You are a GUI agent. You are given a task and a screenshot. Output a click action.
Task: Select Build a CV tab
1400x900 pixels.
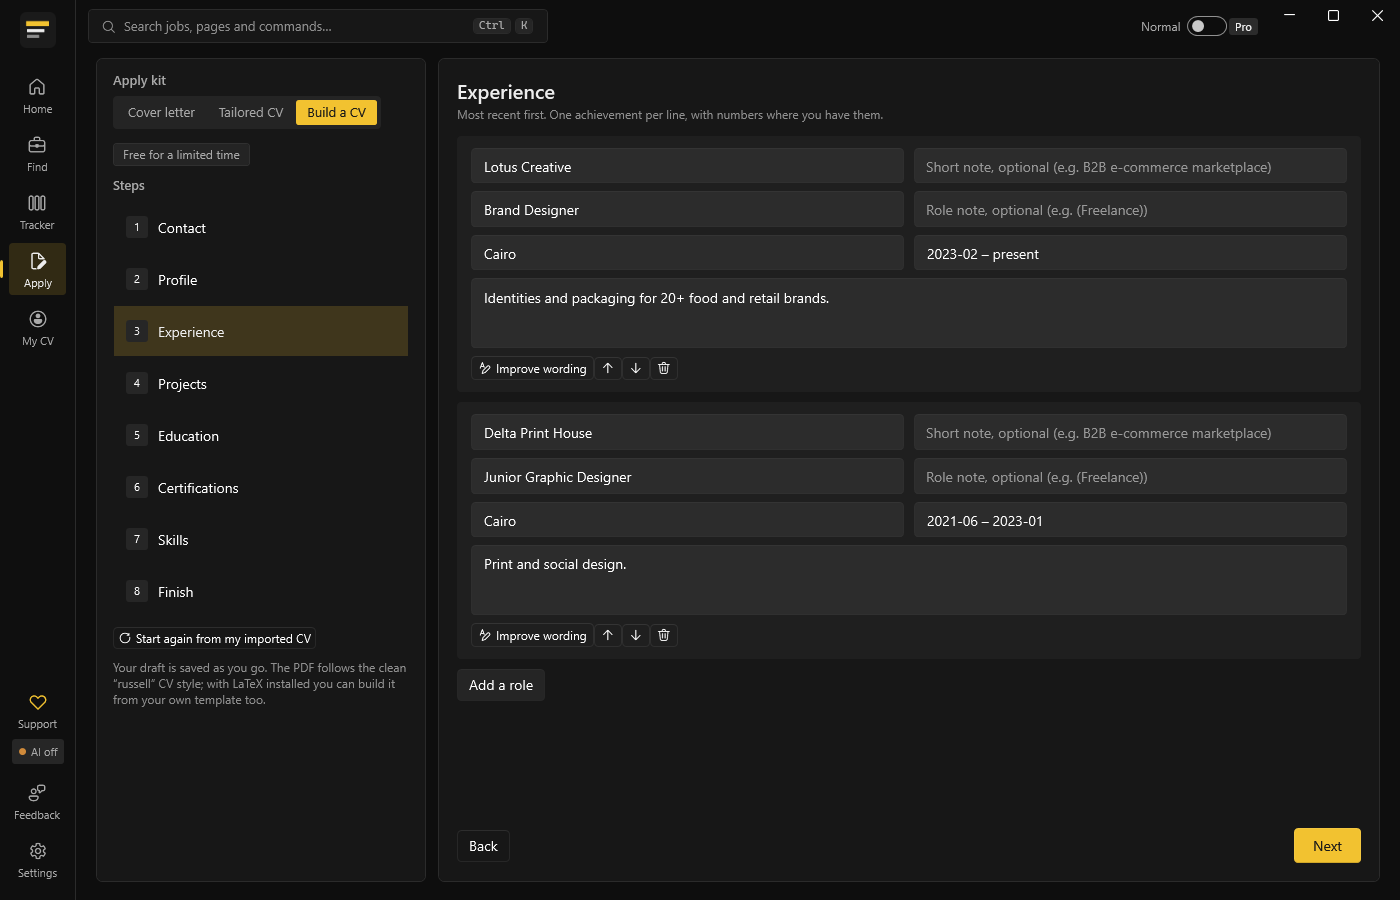[337, 112]
